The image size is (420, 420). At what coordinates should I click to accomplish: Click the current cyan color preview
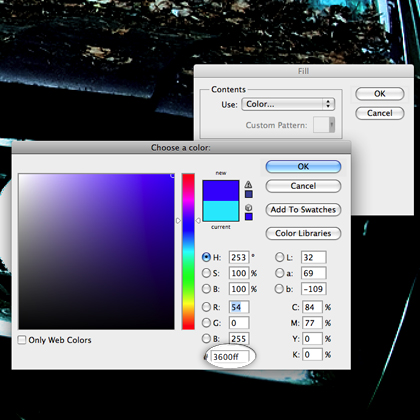[221, 211]
